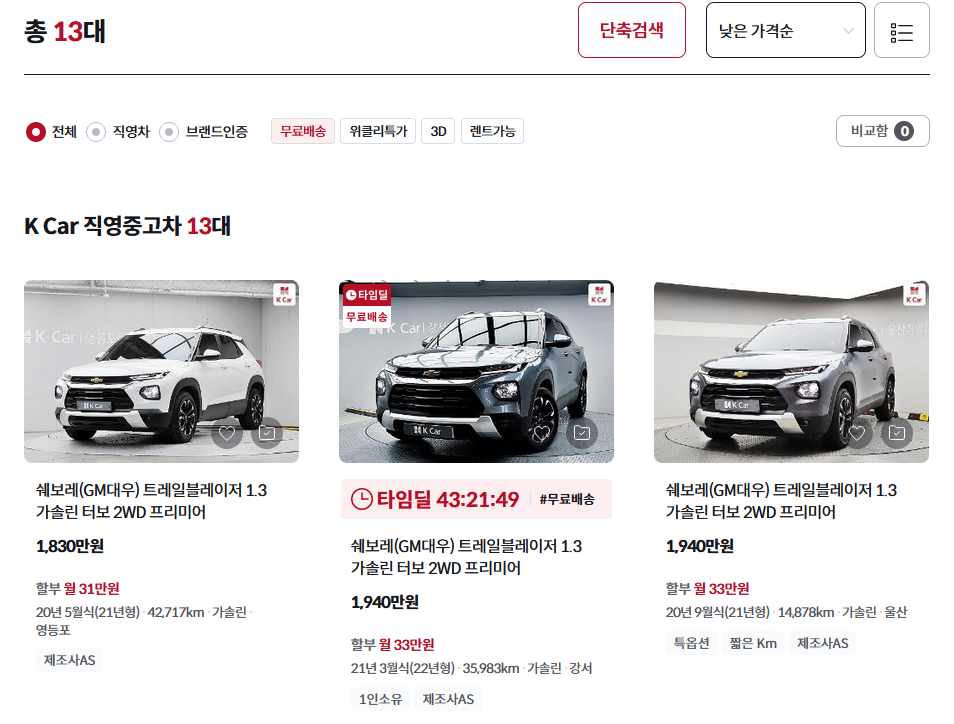Screen dimensions: 954x724
Task: Click K Car badge on 타임딜 car photo
Action: (599, 294)
